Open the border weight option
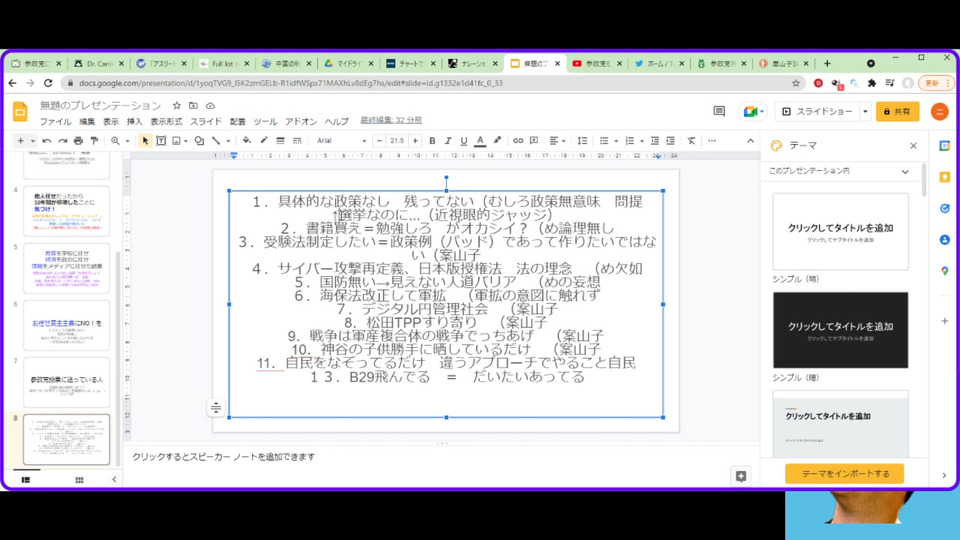Viewport: 960px width, 540px height. (280, 141)
